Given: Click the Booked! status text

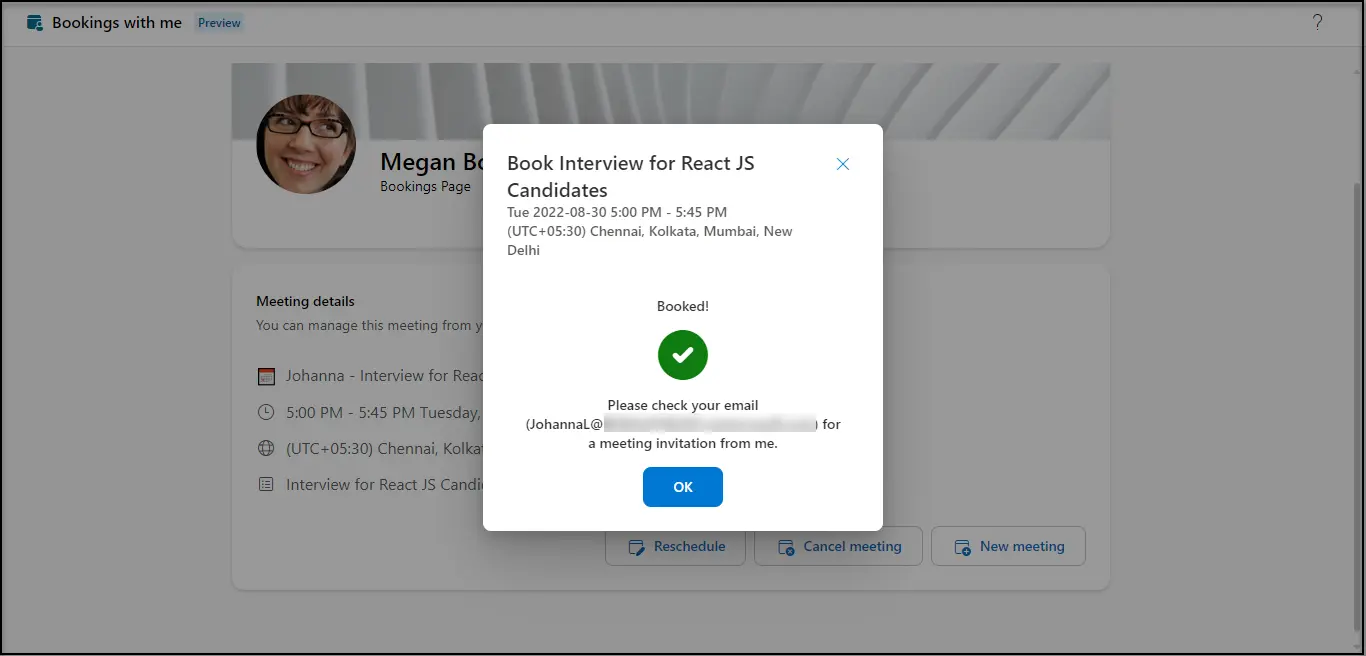Looking at the screenshot, I should (x=683, y=306).
